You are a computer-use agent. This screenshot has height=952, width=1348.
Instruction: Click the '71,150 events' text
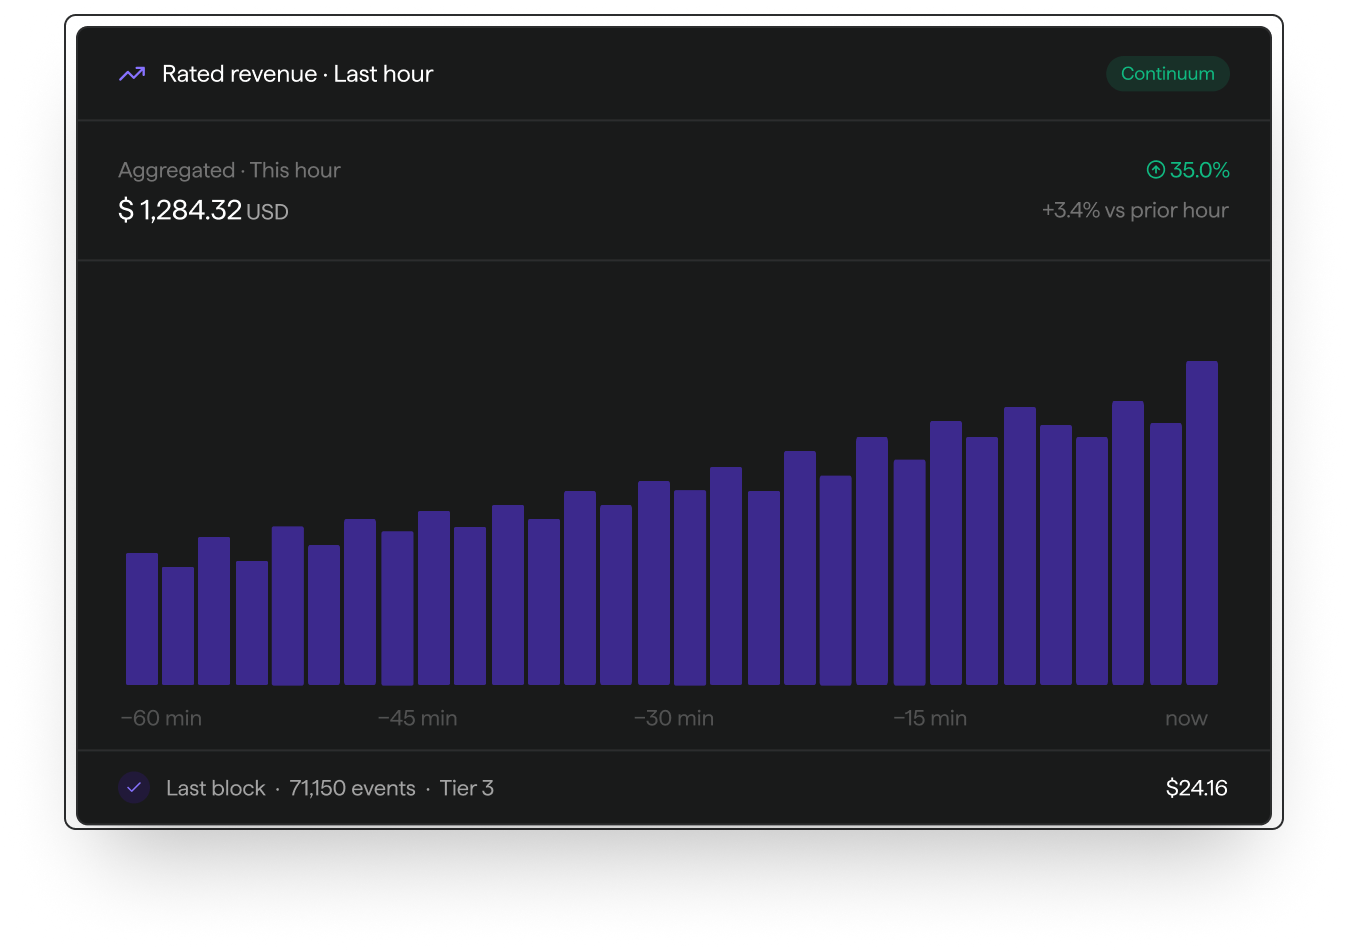click(x=352, y=788)
